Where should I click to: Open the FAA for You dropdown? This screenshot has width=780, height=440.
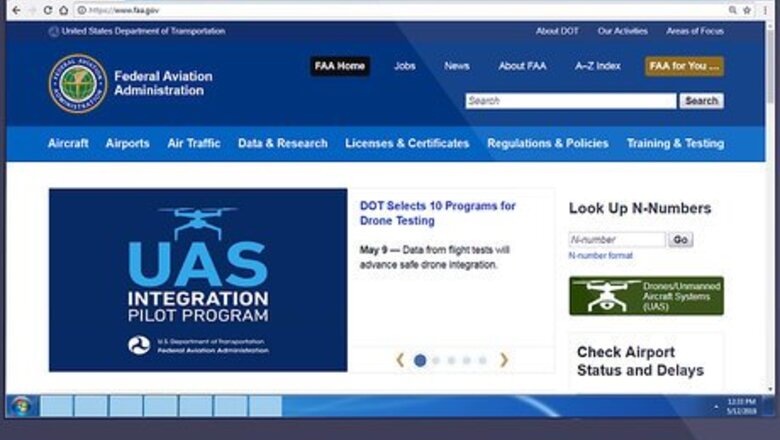point(684,66)
